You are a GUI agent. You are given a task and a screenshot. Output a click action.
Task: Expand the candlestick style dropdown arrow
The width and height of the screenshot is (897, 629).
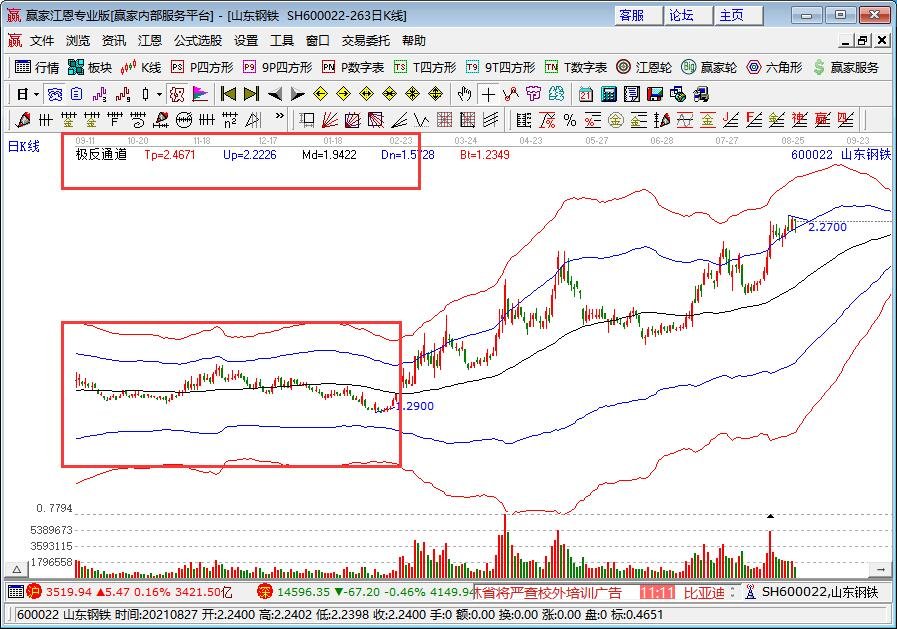click(160, 94)
